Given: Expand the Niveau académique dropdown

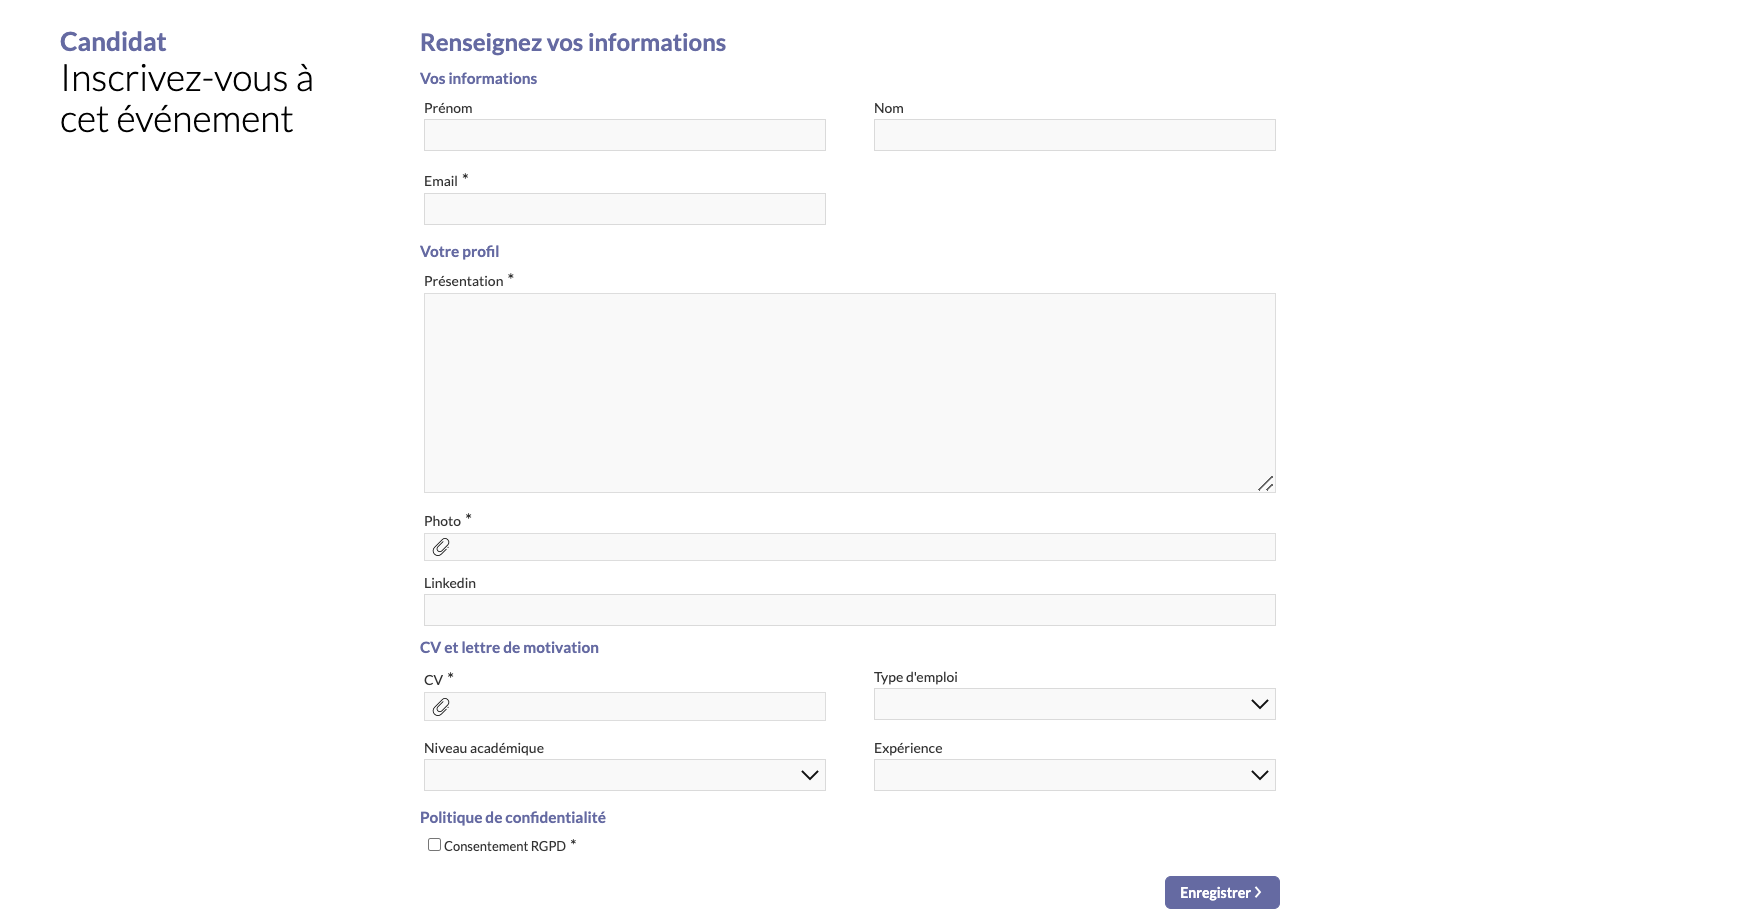Looking at the screenshot, I should (x=624, y=775).
